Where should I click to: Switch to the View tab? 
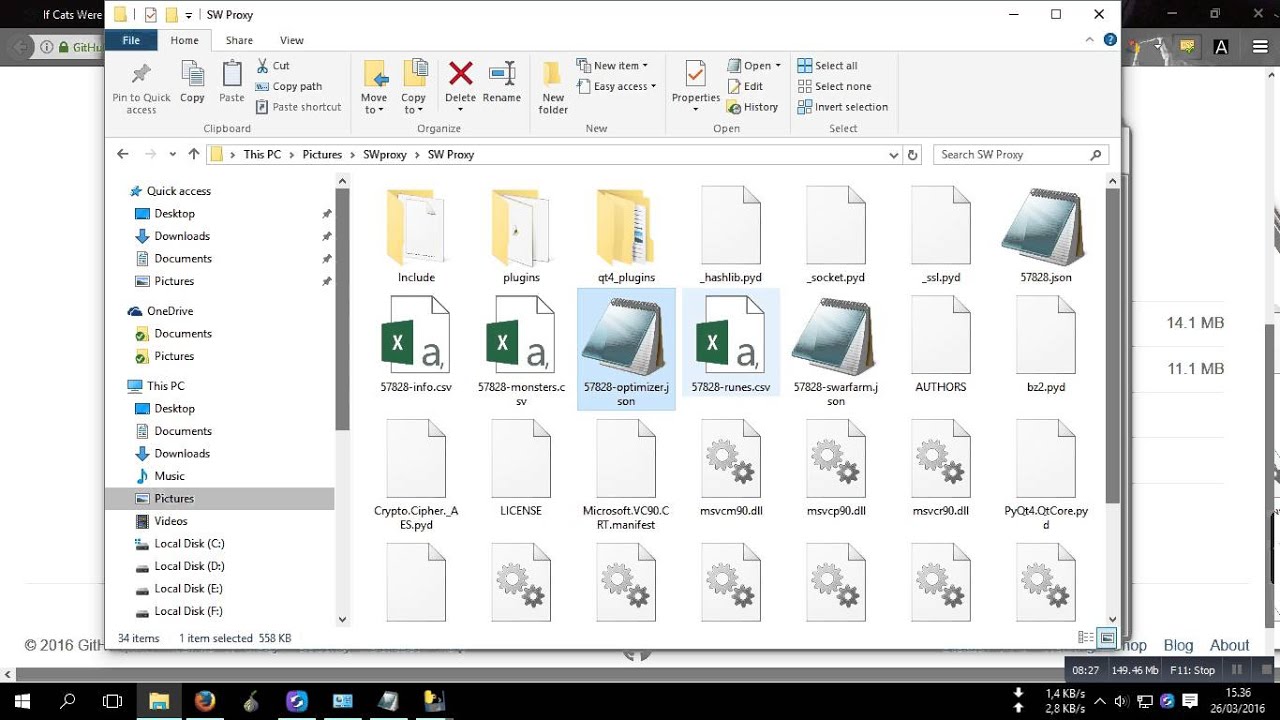tap(291, 40)
